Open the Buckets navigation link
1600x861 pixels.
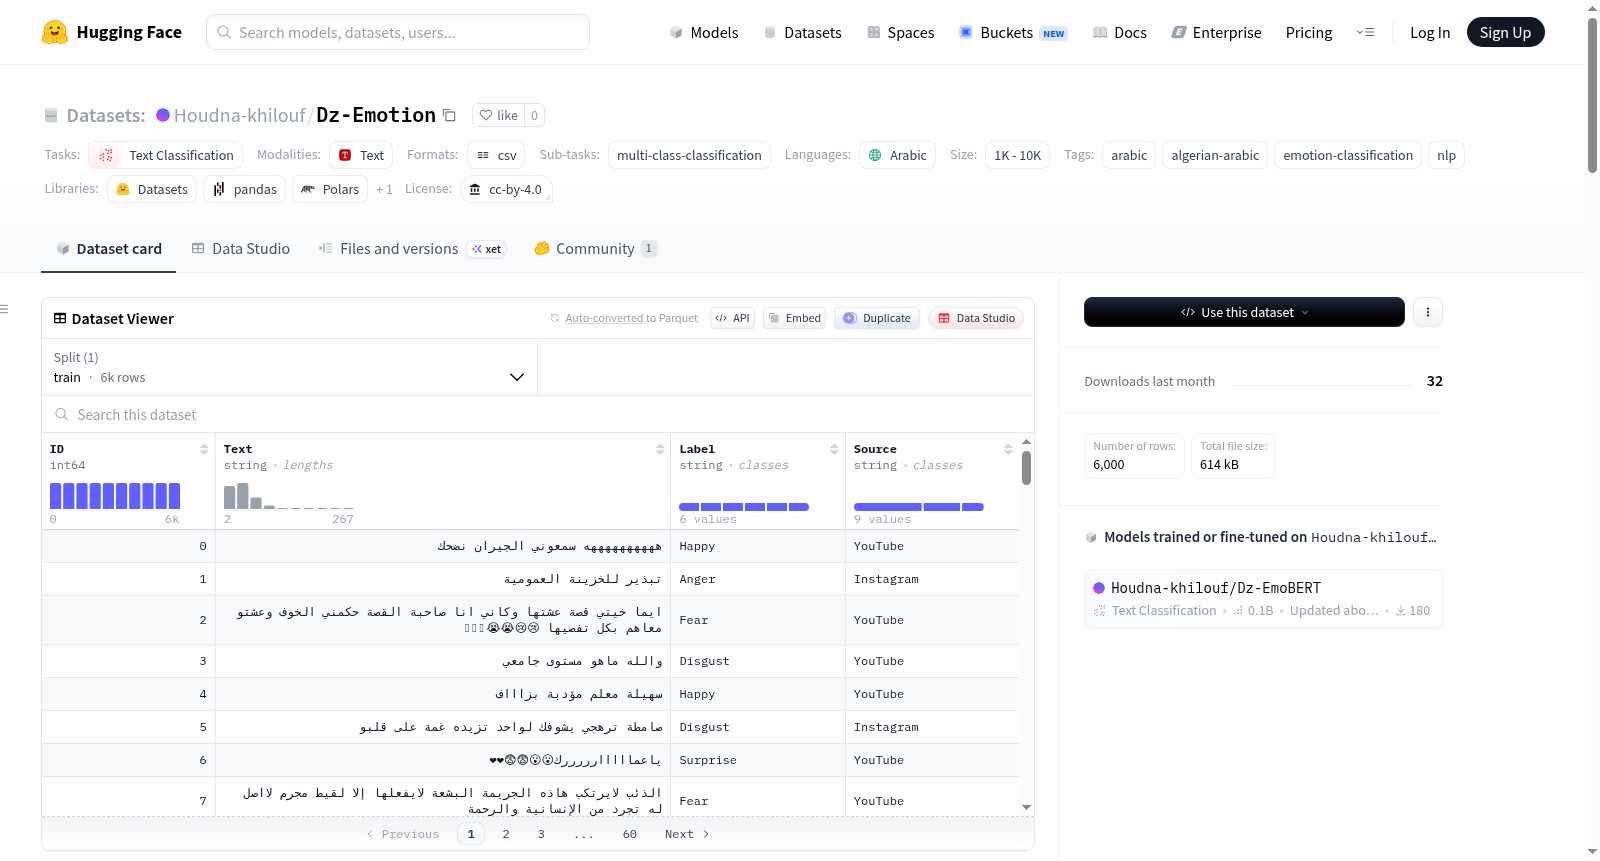tap(1013, 32)
